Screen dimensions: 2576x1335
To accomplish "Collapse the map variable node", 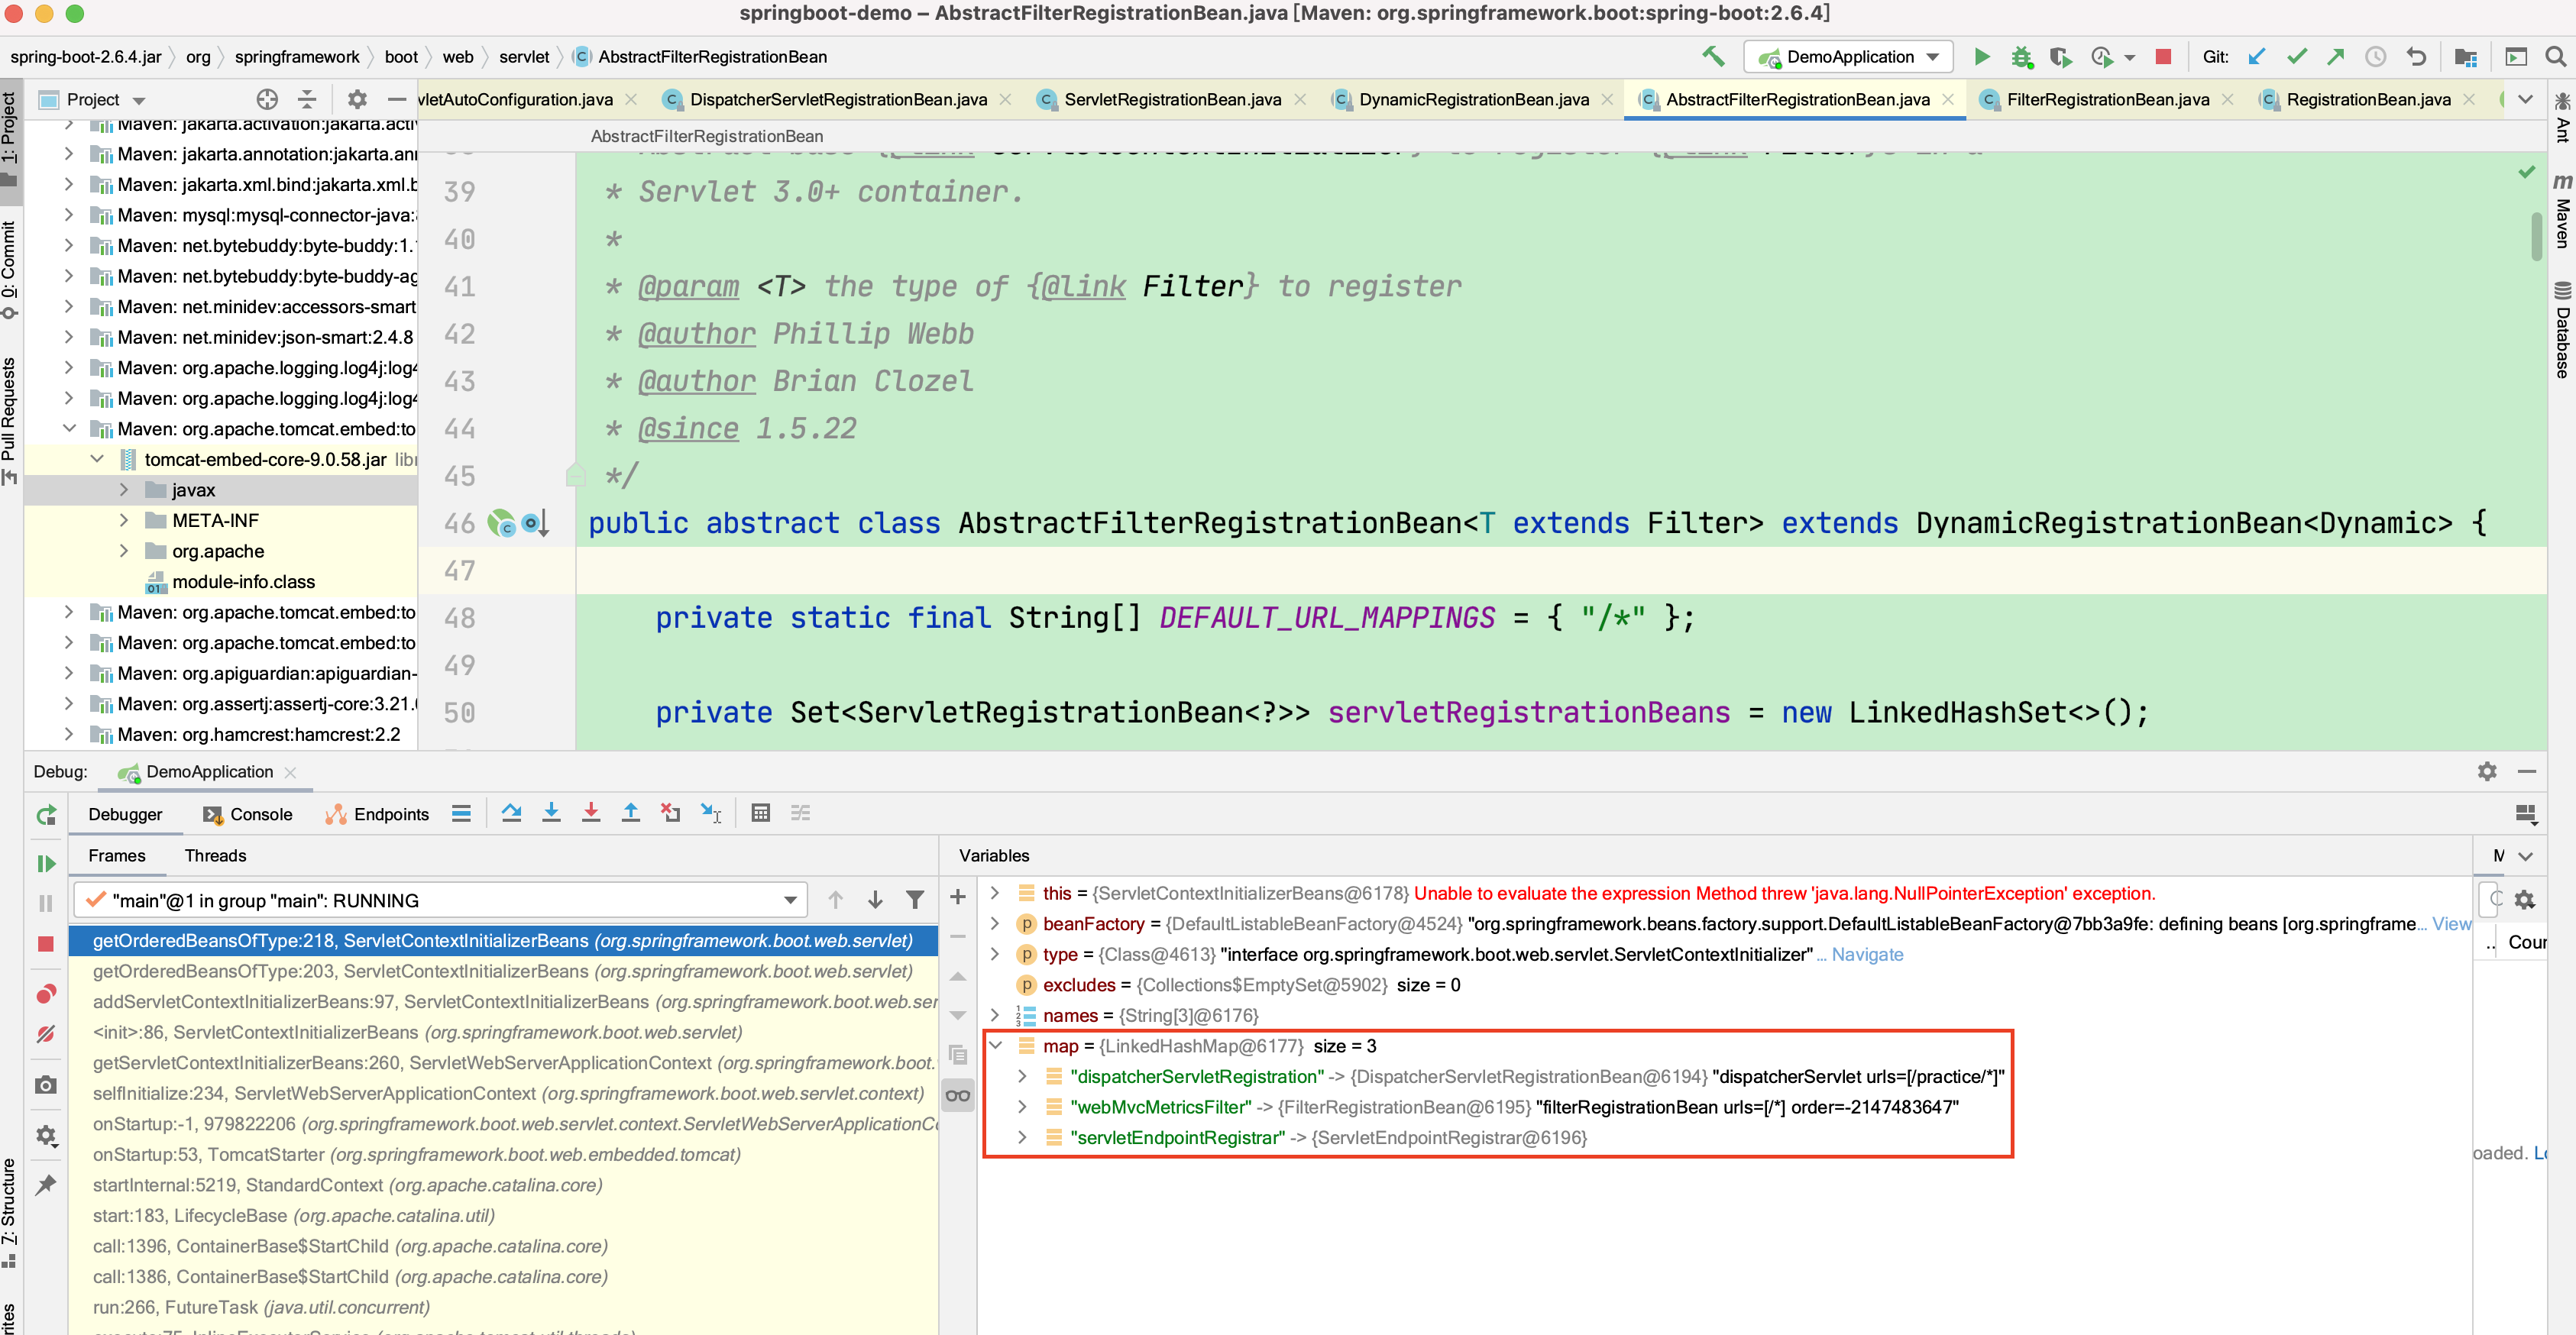I will click(995, 1046).
